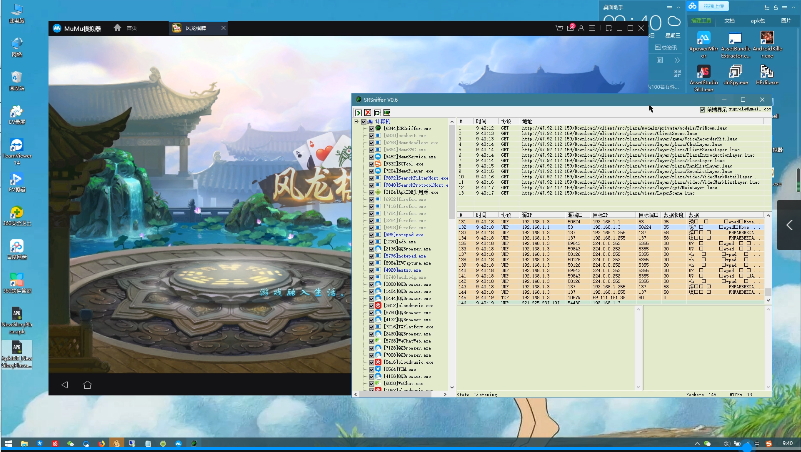This screenshot has height=452, width=801.
Task: Click the light-blue button beside cloud-upload icon
Action: [x=714, y=6]
